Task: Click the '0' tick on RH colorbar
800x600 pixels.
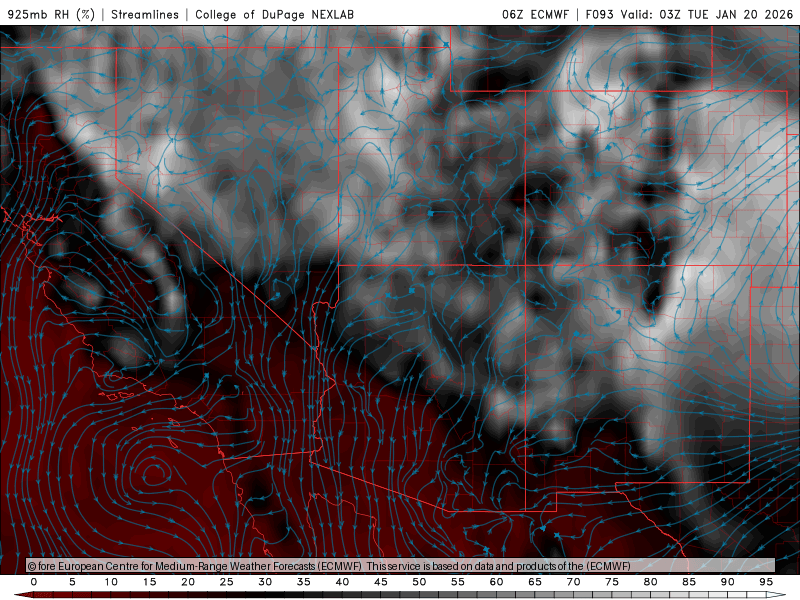Action: (x=34, y=582)
